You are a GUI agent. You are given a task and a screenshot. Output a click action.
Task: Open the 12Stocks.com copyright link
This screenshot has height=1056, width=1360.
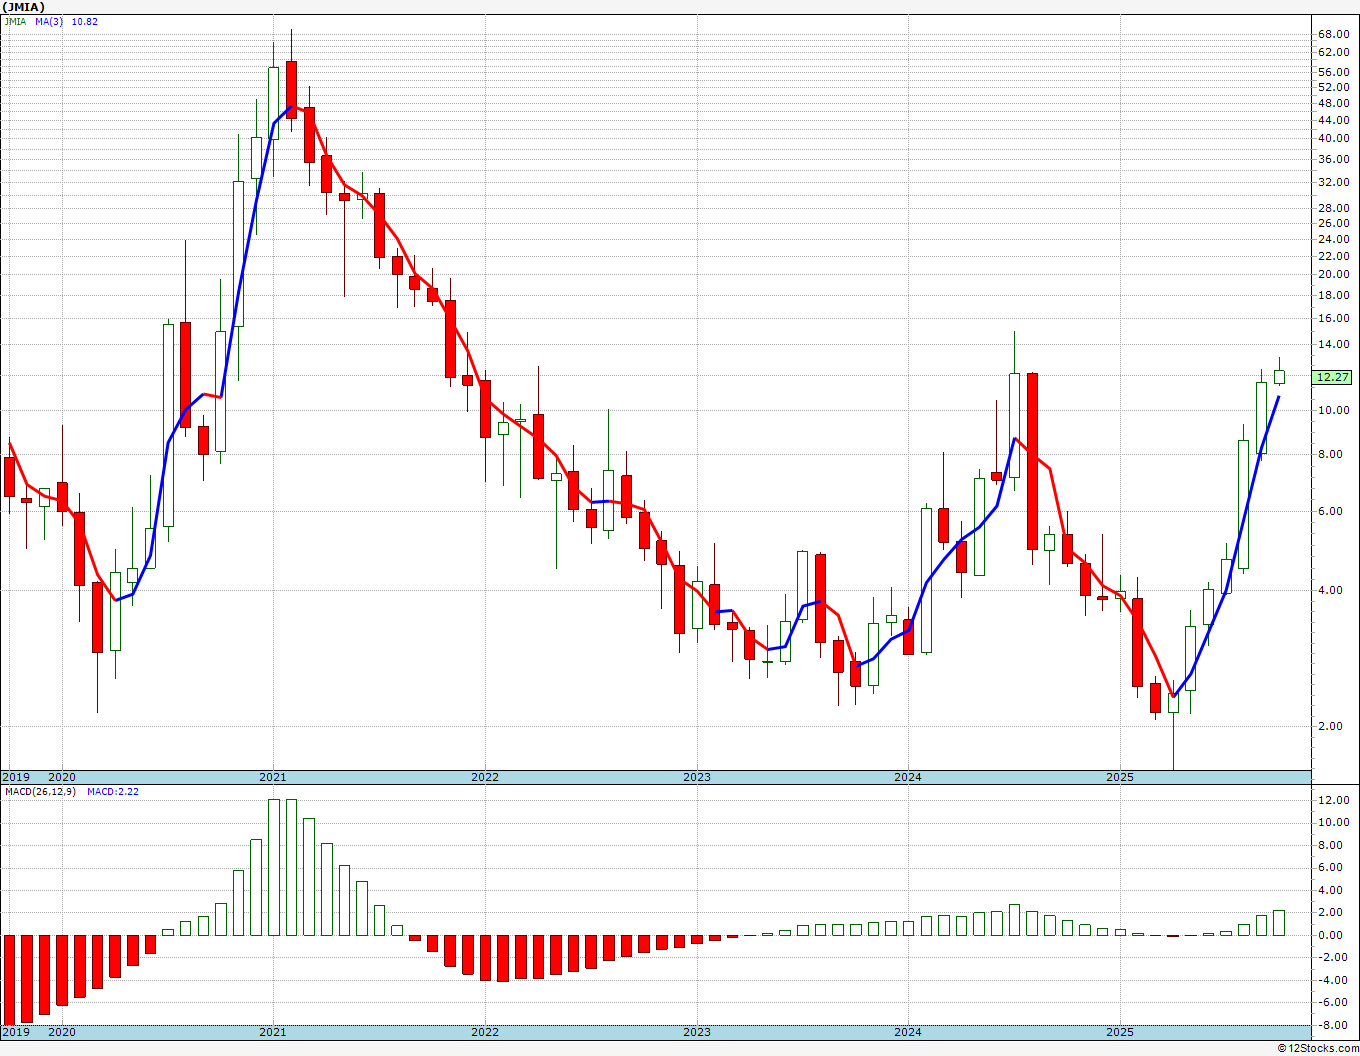tap(1318, 1048)
